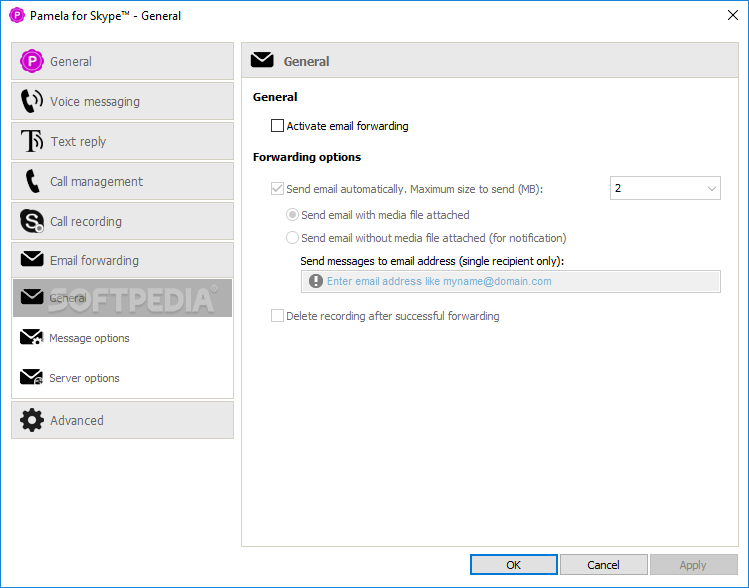The height and width of the screenshot is (588, 749).
Task: Toggle Send email automatically checkbox
Action: (x=277, y=189)
